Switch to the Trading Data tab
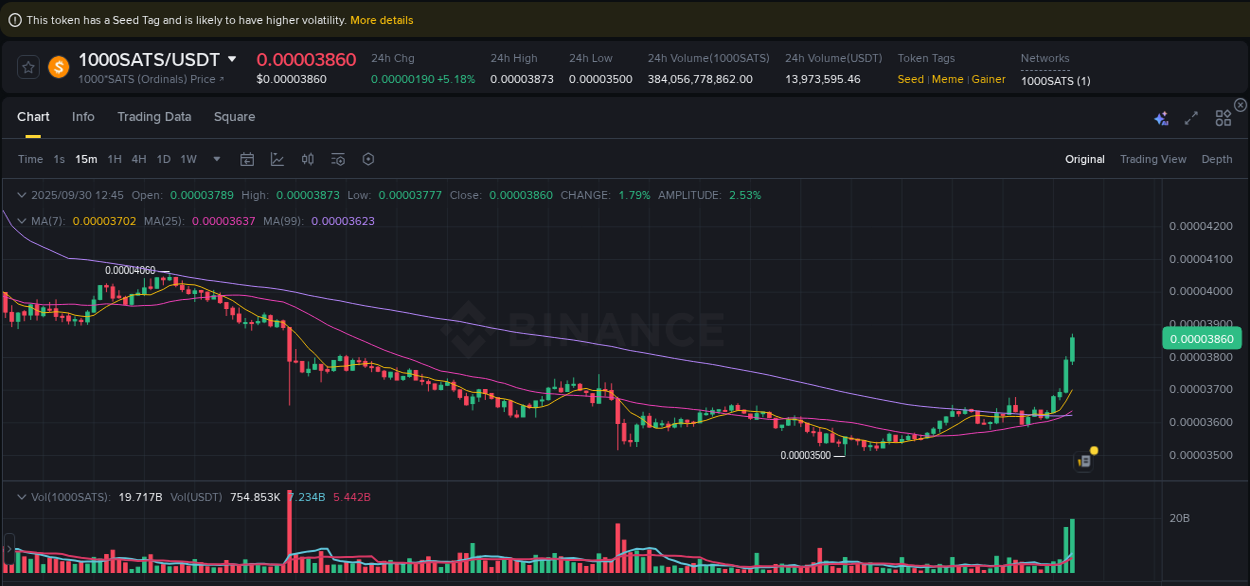 [x=154, y=117]
